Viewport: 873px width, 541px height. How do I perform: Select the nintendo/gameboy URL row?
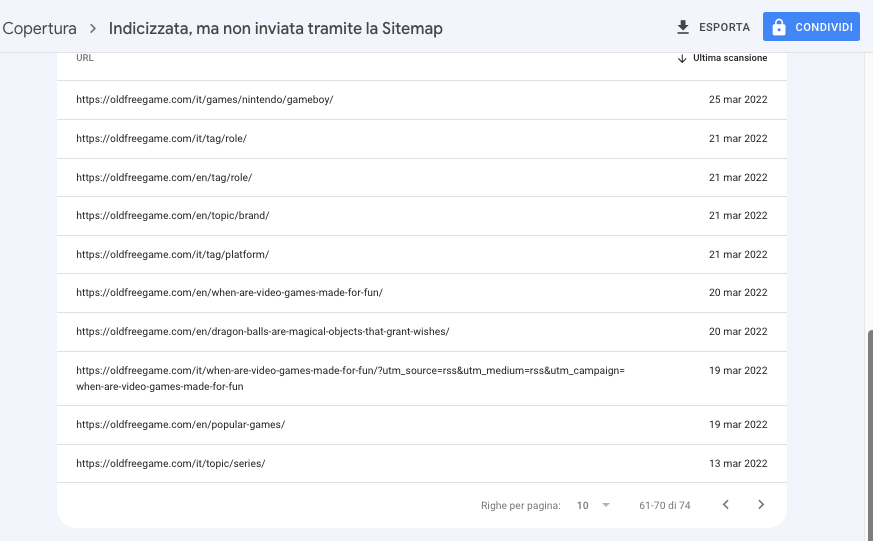pyautogui.click(x=421, y=100)
